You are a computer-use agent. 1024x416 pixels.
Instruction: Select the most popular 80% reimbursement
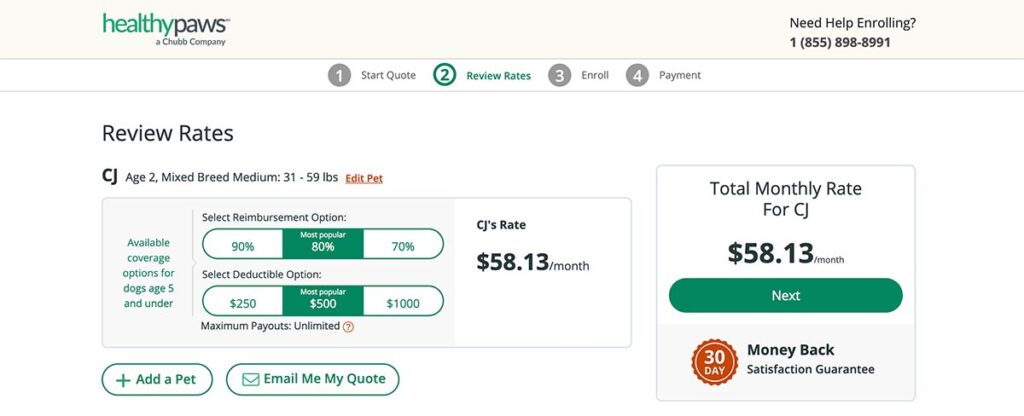point(323,244)
